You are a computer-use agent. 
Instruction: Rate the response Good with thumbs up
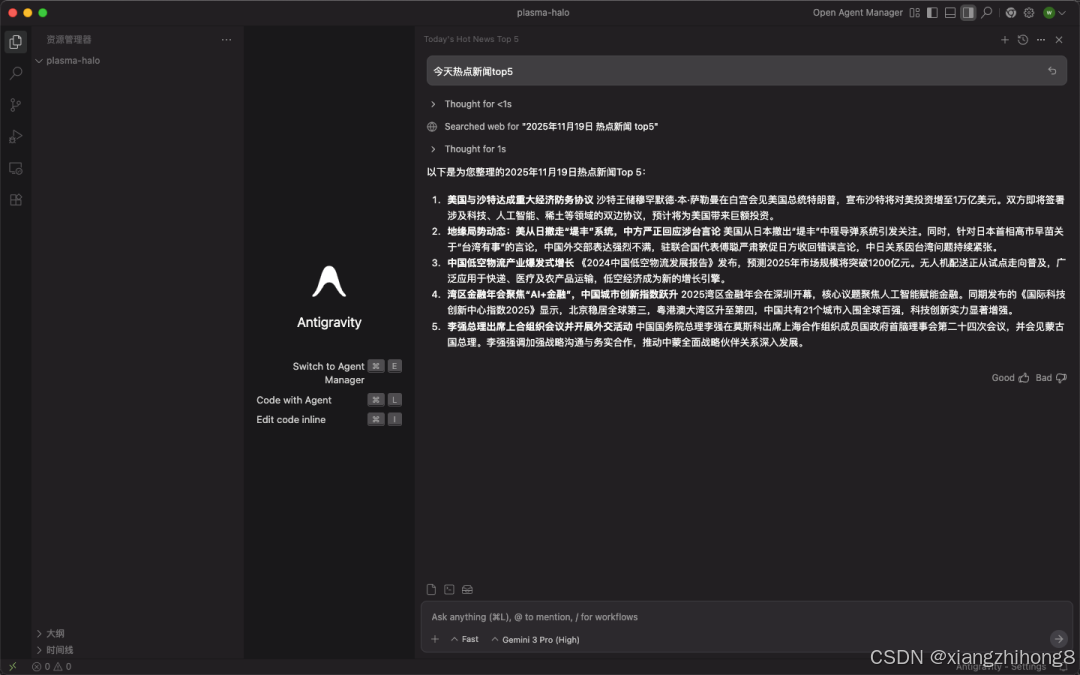tap(1010, 377)
